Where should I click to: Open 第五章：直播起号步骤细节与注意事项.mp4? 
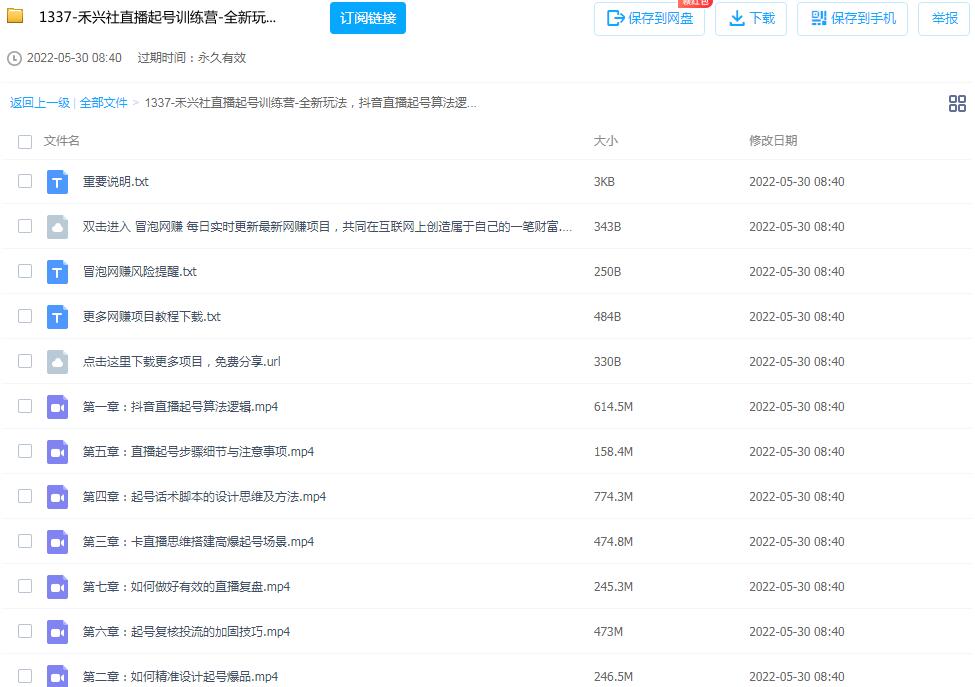pos(198,452)
